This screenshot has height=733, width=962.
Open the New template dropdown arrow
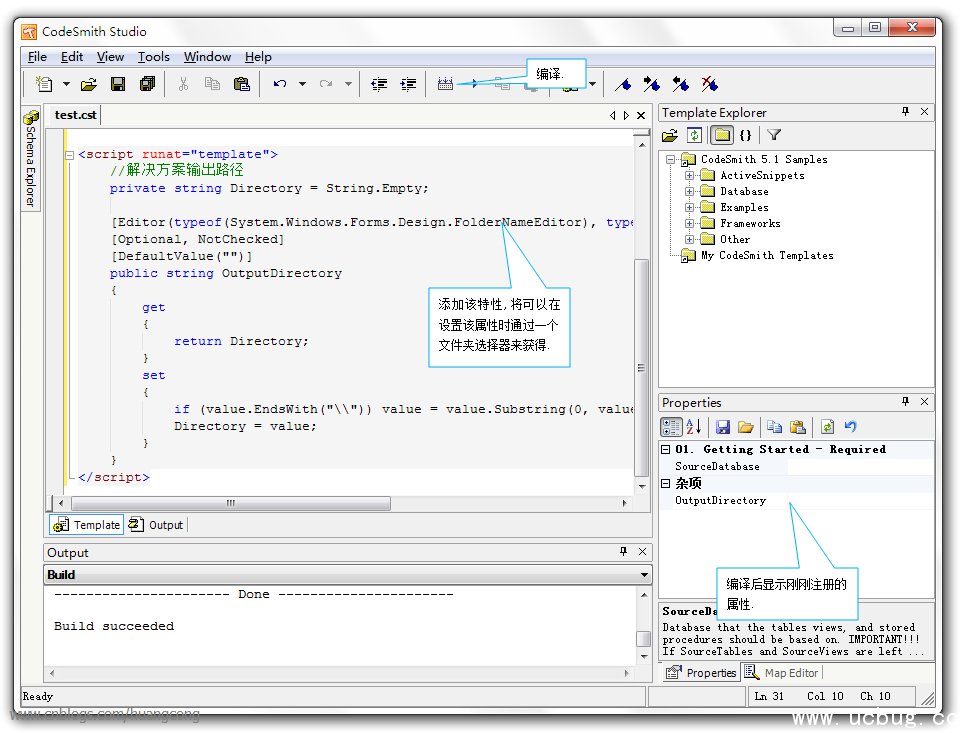pyautogui.click(x=66, y=84)
